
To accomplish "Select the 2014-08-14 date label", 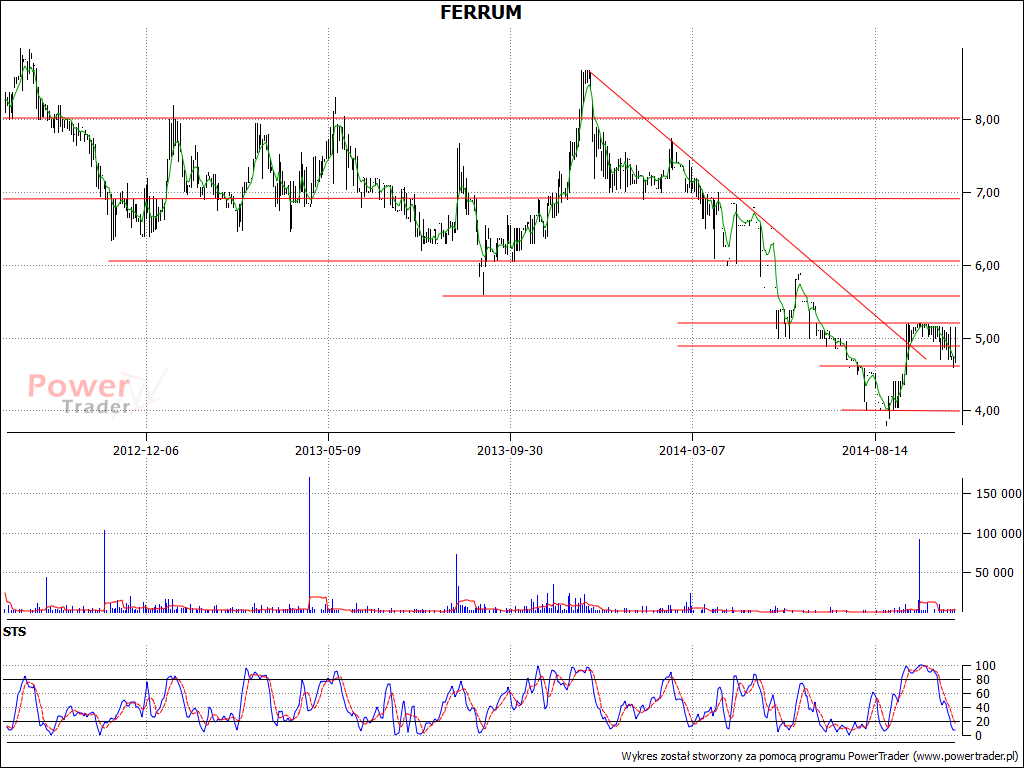I will click(874, 451).
